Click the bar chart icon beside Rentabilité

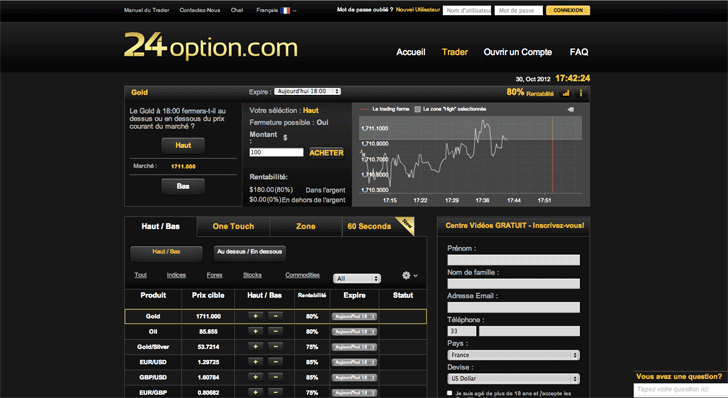[x=566, y=93]
